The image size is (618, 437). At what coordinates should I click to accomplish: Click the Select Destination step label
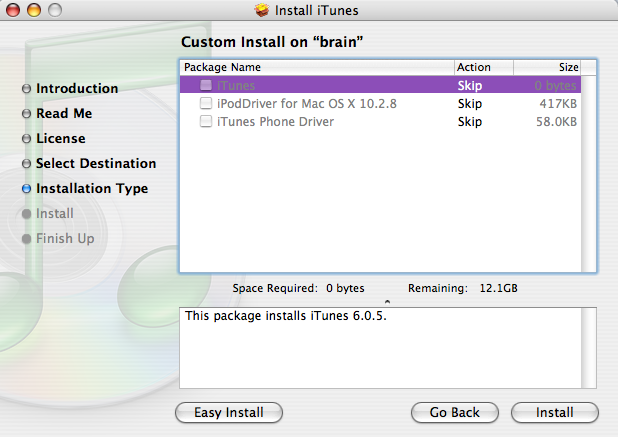point(96,164)
